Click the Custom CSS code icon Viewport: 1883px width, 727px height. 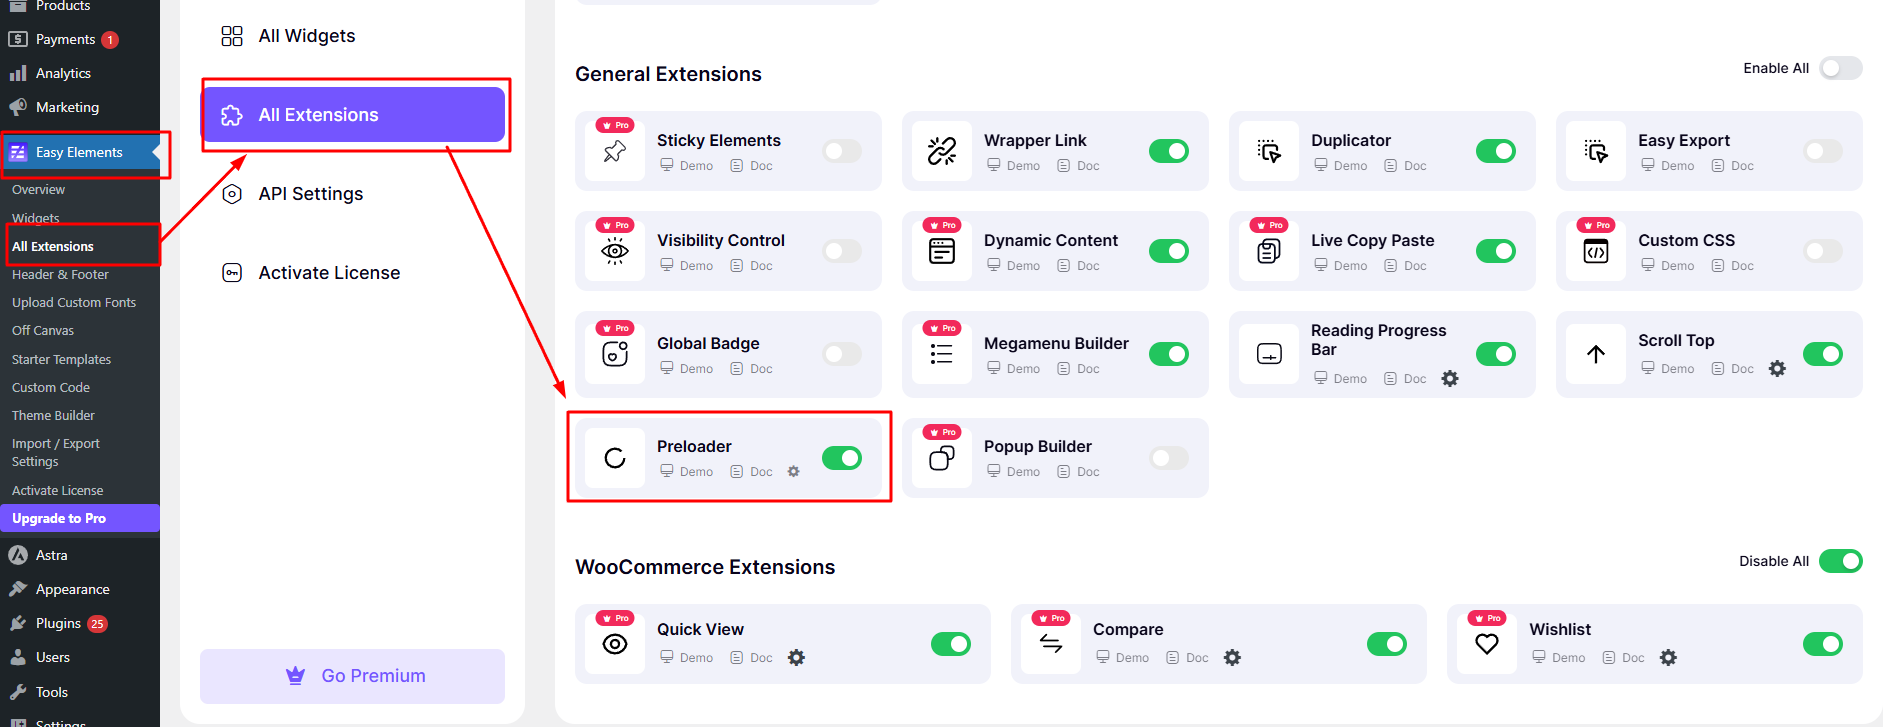[x=1596, y=251]
